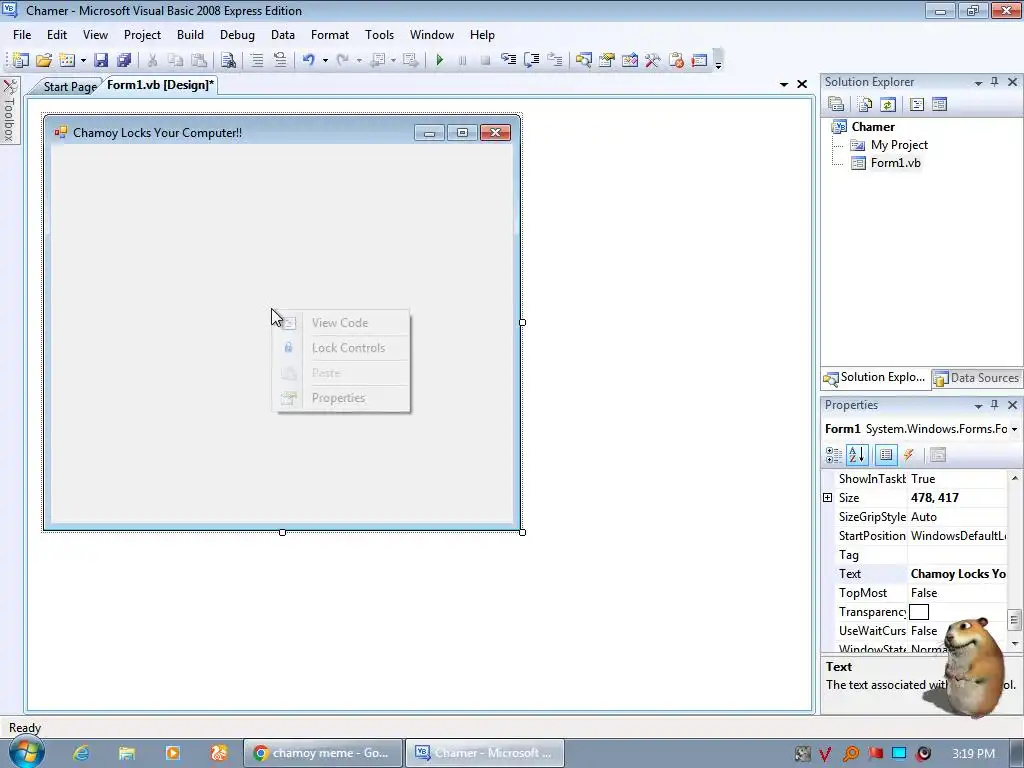Toggle auto-hide pin on Properties panel
The width and height of the screenshot is (1024, 768).
click(x=995, y=405)
